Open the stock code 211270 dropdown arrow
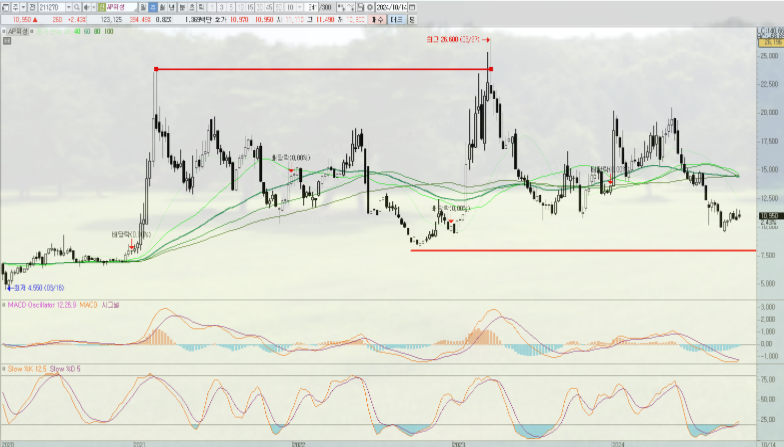This screenshot has width=784, height=447. click(69, 8)
